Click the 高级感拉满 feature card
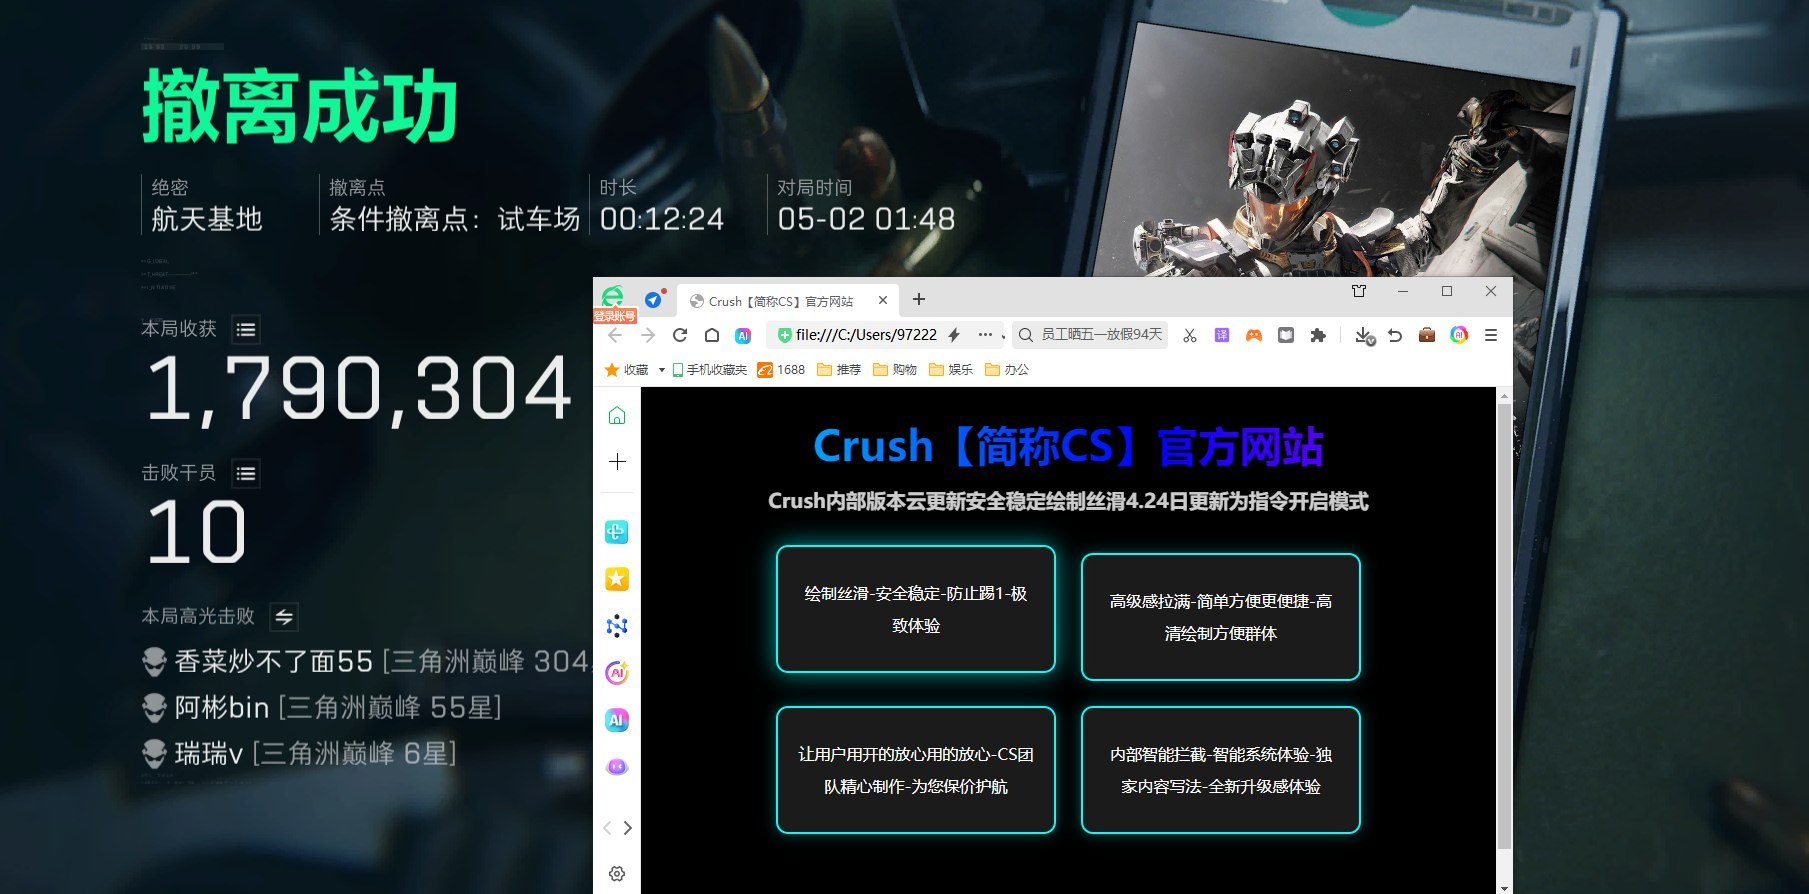This screenshot has height=894, width=1809. pos(1220,617)
